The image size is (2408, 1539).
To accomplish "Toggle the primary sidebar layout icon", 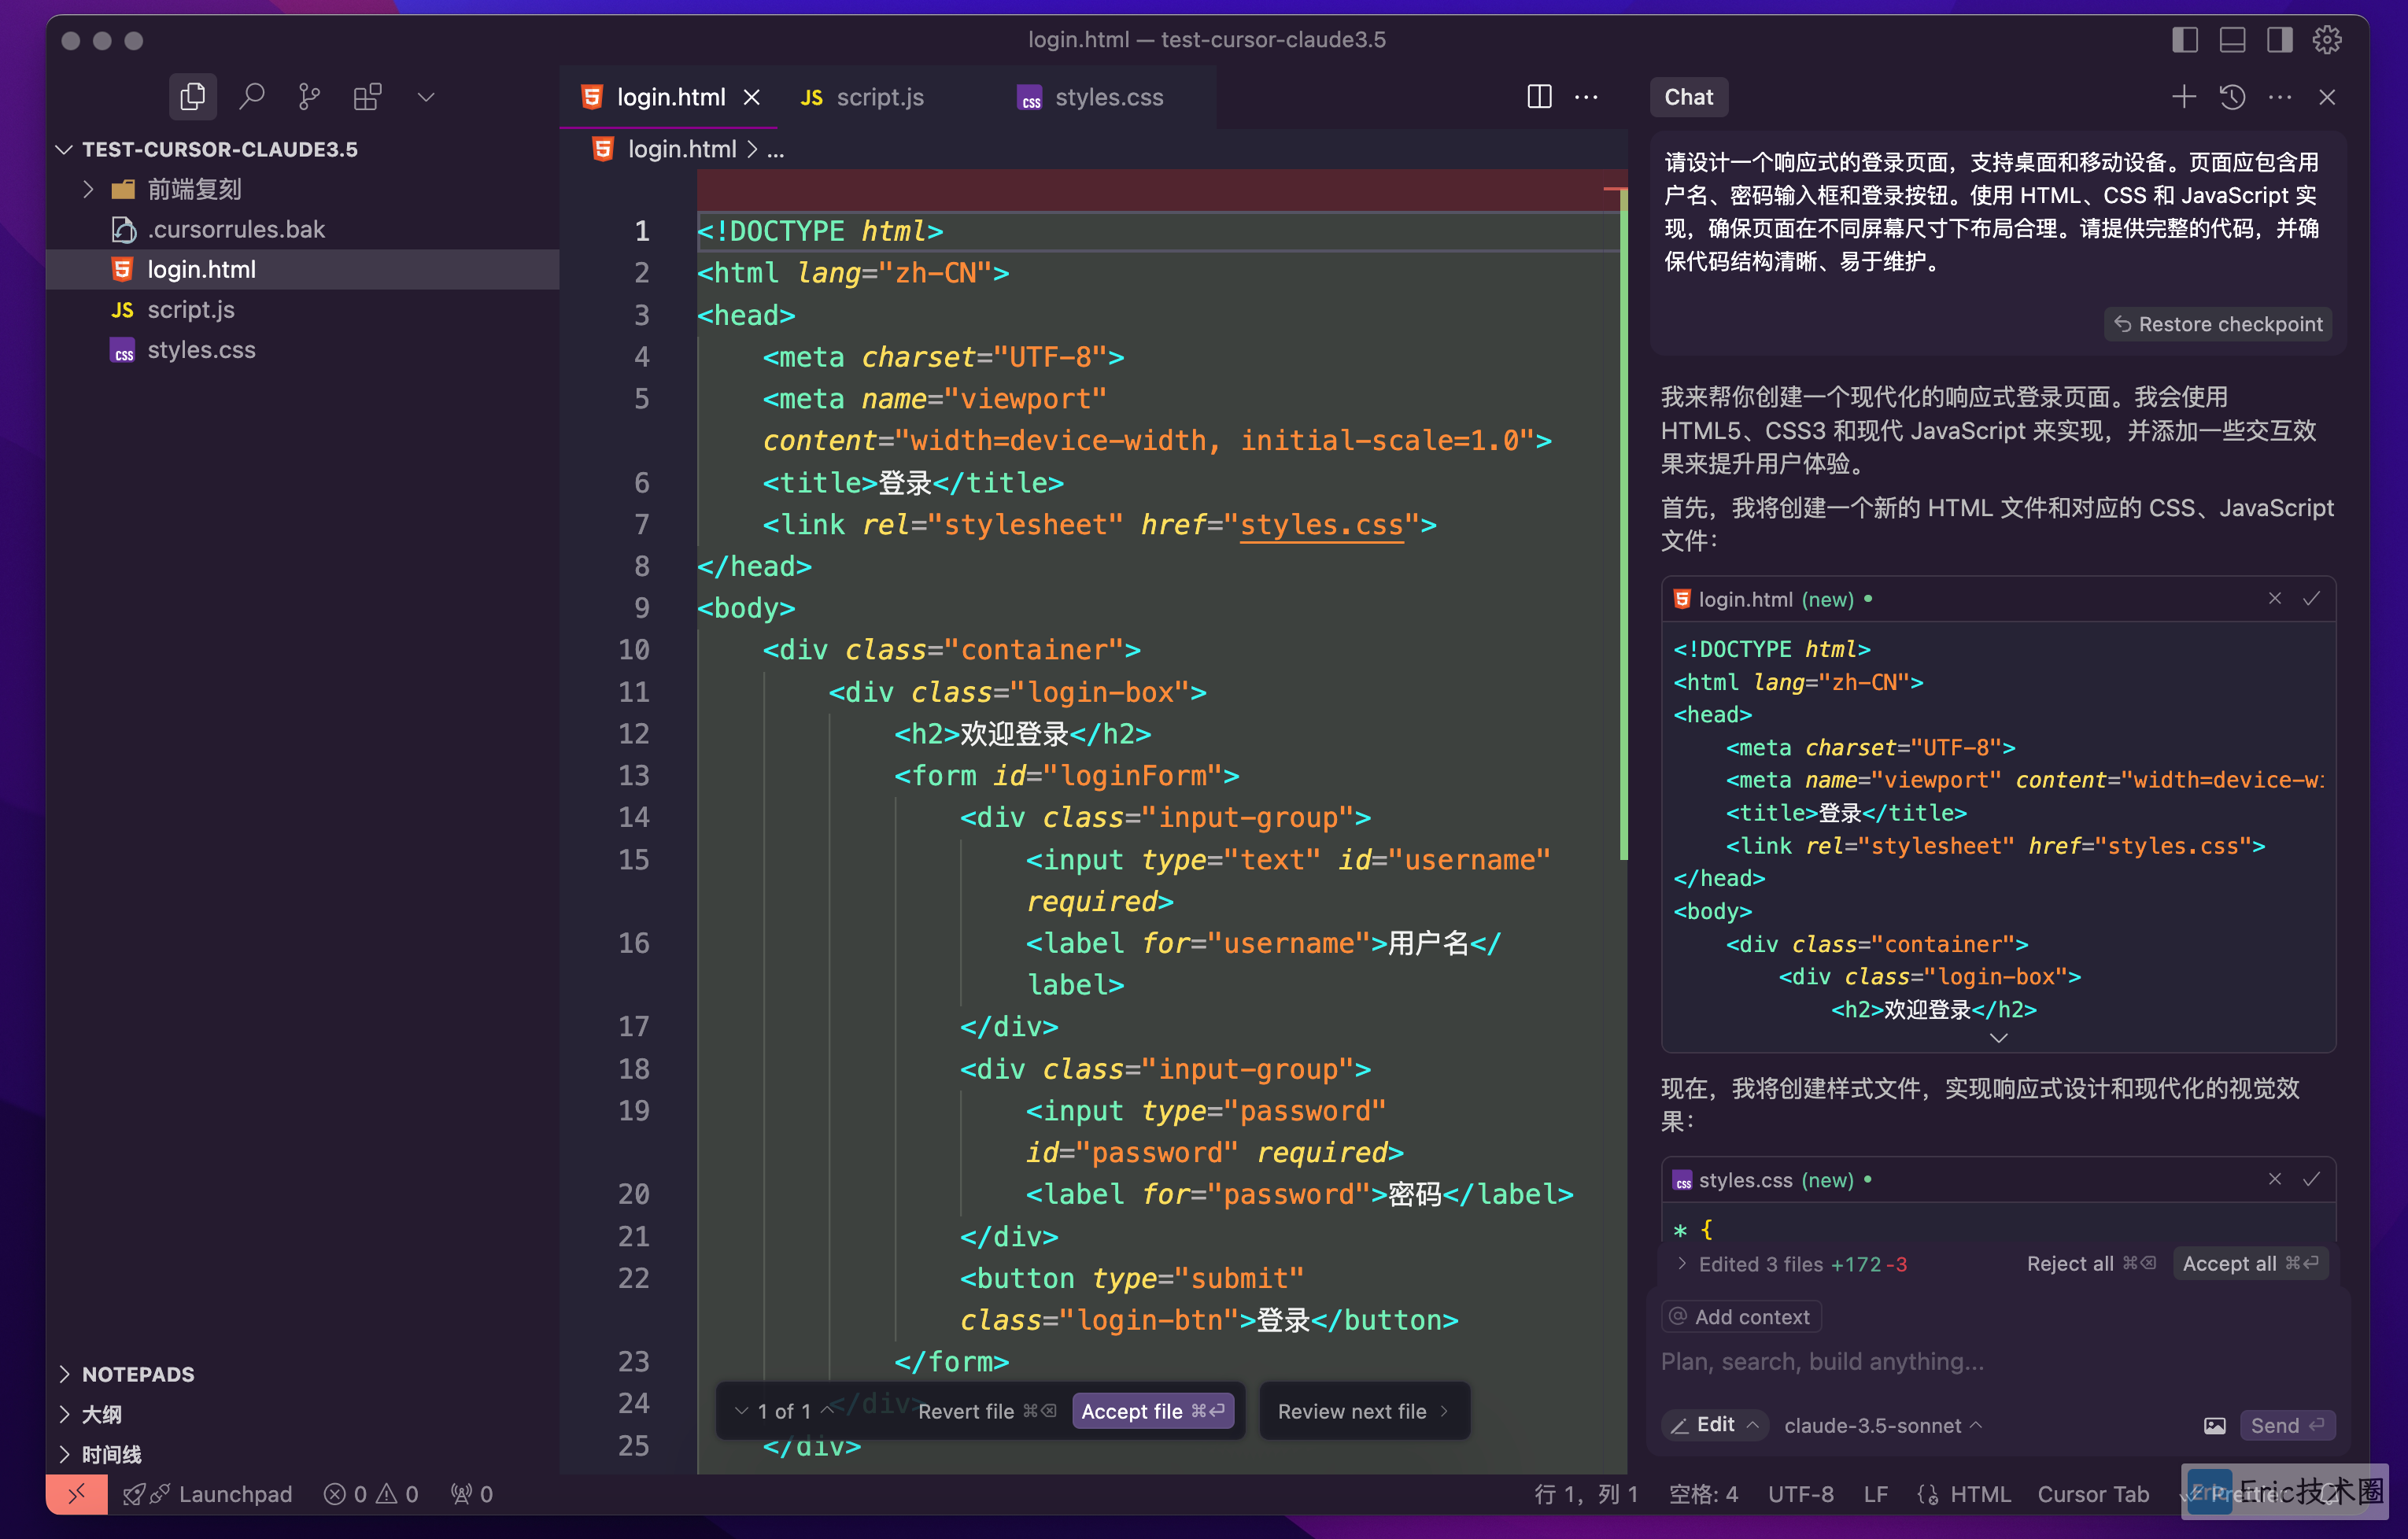I will [x=2184, y=40].
